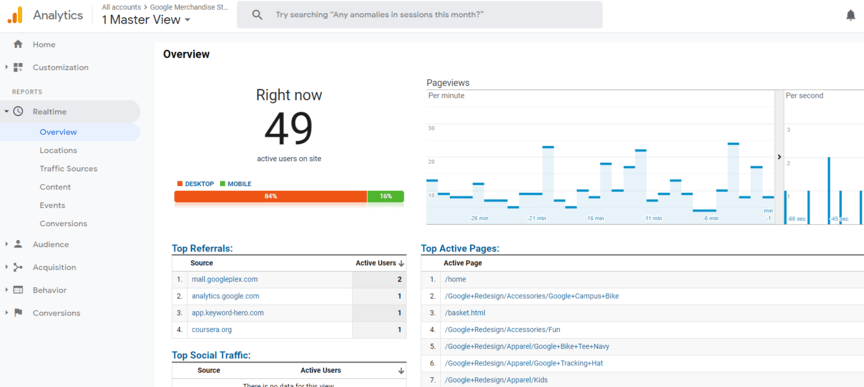Open the Top Active Pages link
The image size is (864, 387).
pyautogui.click(x=460, y=249)
